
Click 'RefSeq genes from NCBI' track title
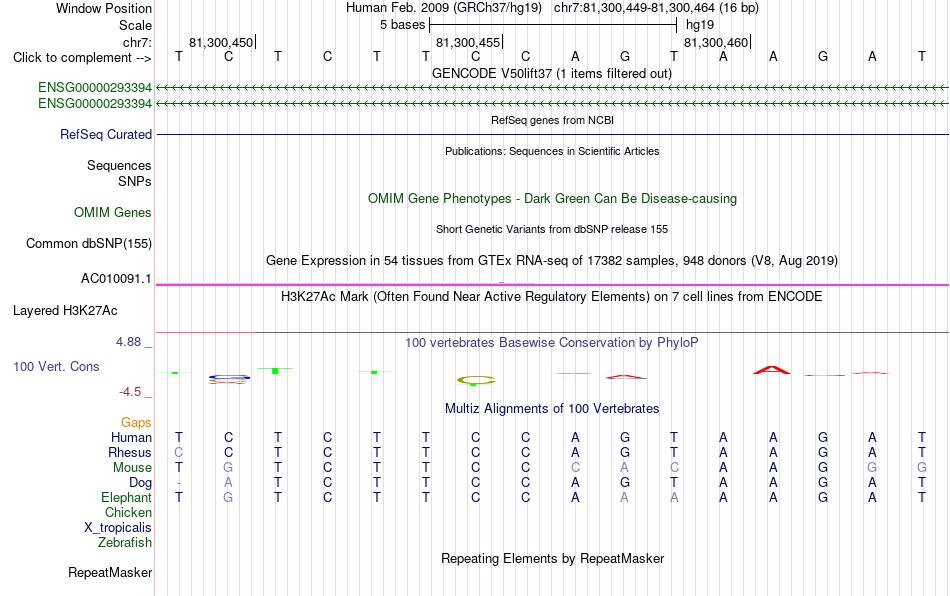click(x=552, y=120)
